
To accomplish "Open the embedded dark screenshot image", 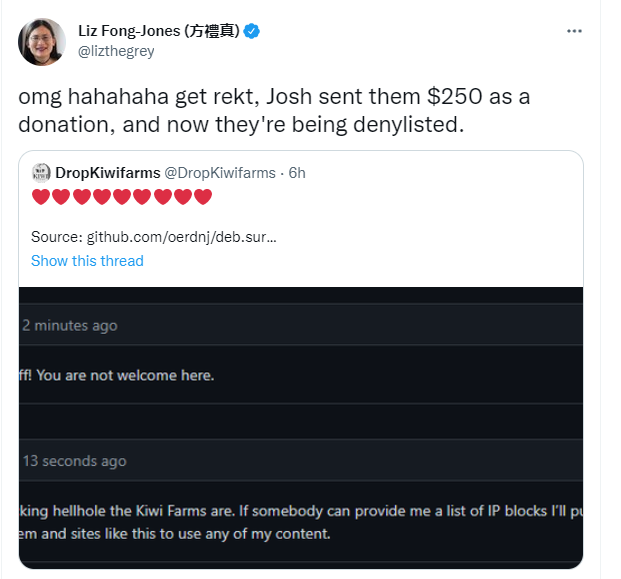I will [x=300, y=430].
